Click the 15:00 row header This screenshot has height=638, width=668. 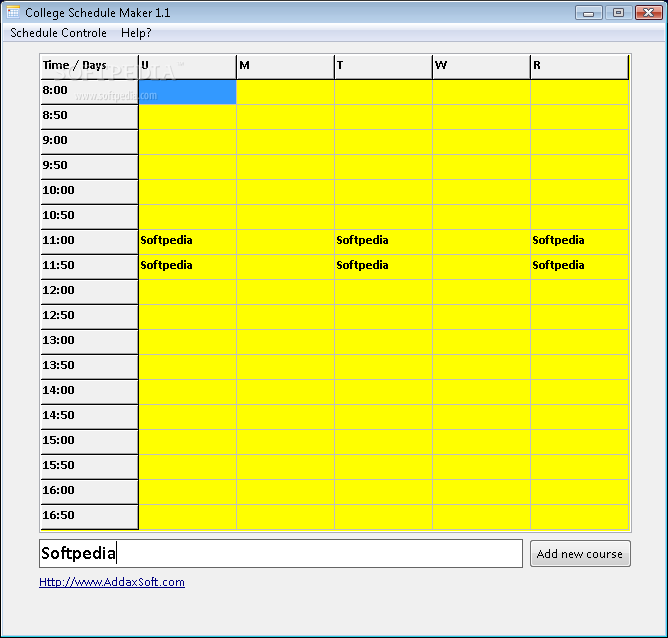[89, 442]
